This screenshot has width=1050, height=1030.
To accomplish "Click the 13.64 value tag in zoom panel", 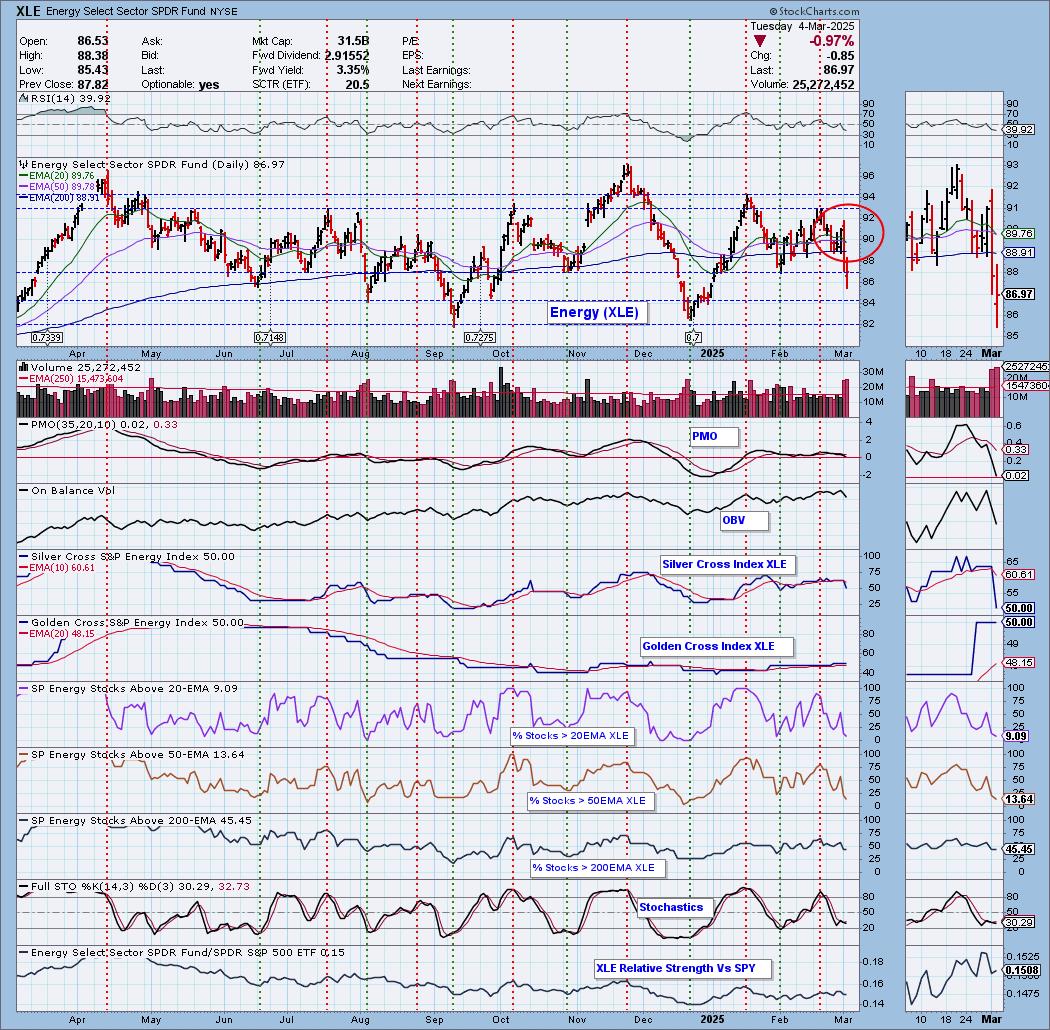I will click(1019, 800).
